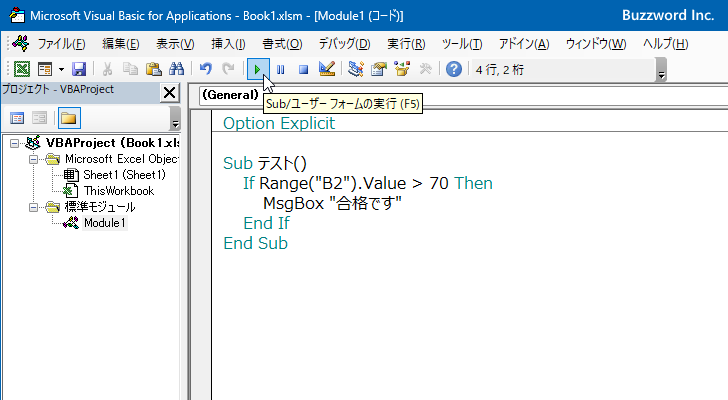Open the デバッグ(D) menu
This screenshot has height=400, width=728.
click(x=344, y=44)
